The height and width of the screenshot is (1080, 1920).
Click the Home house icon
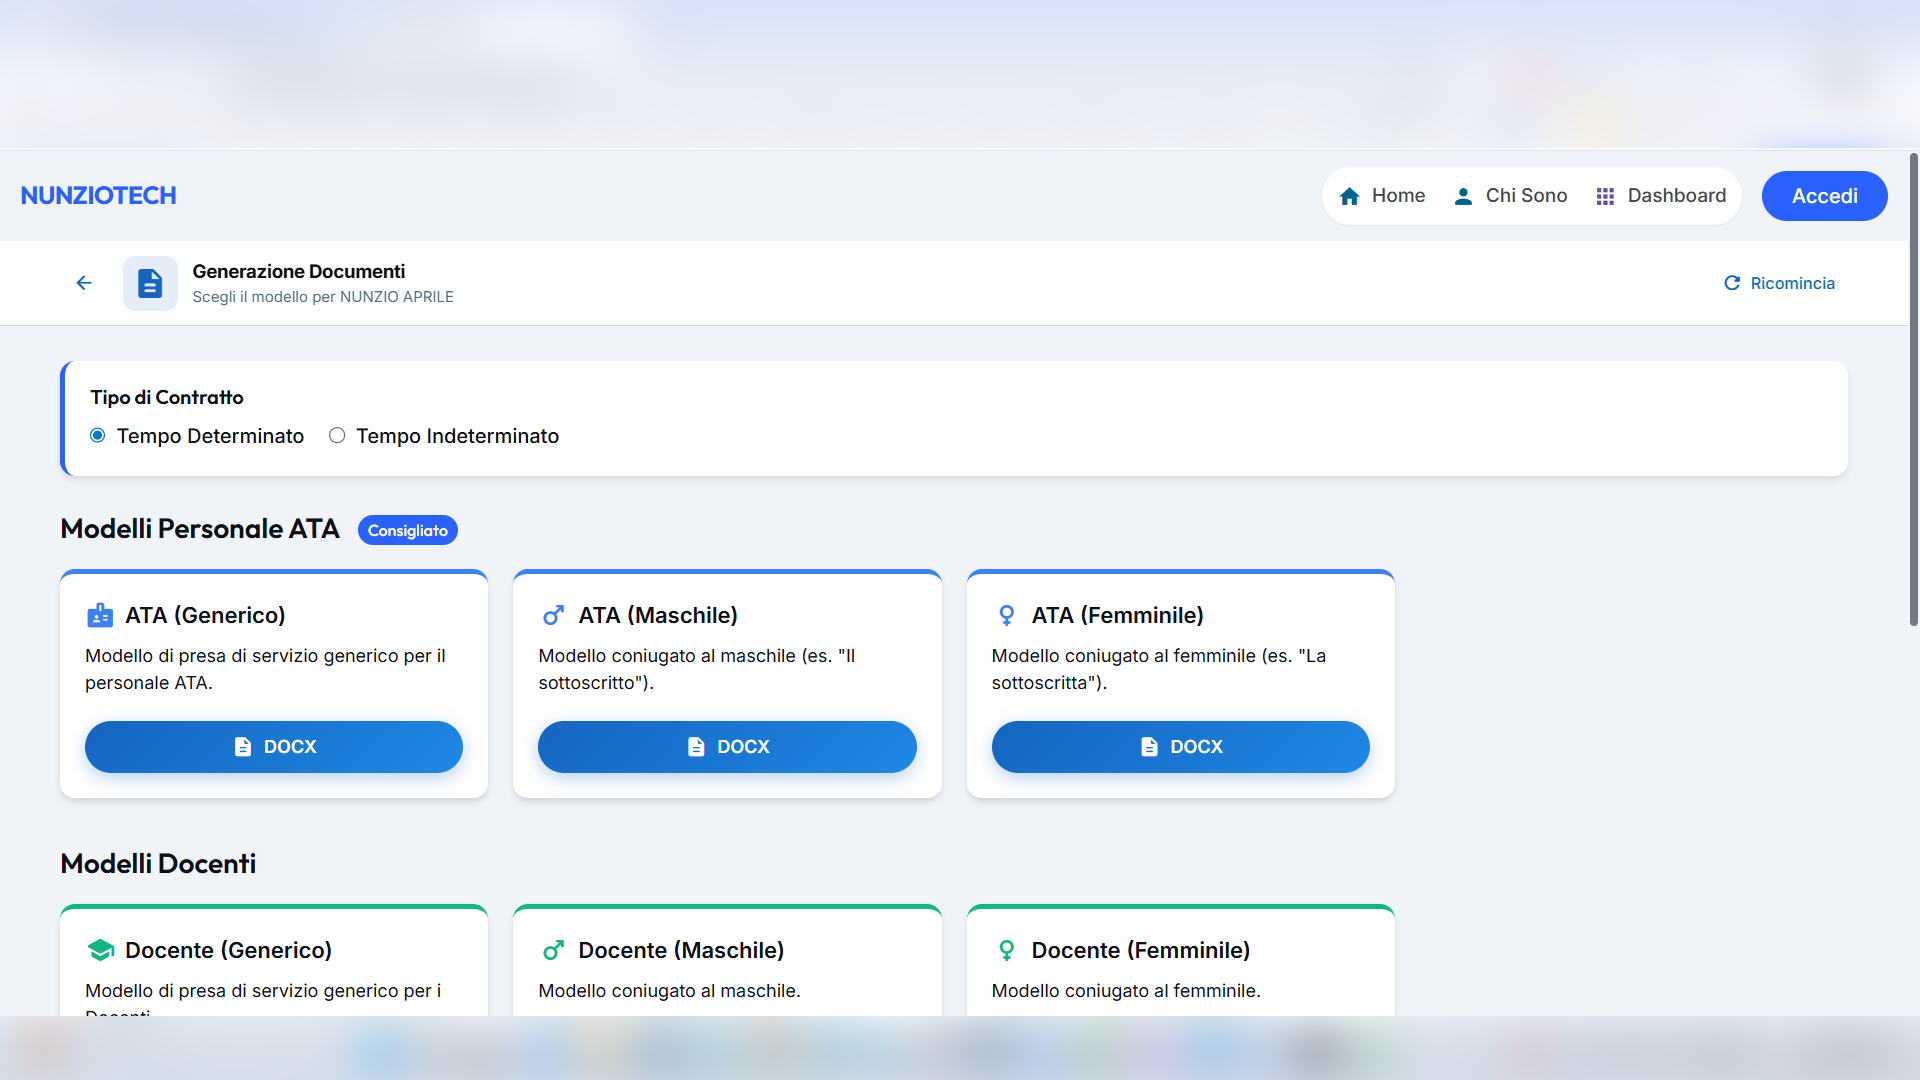click(x=1349, y=196)
